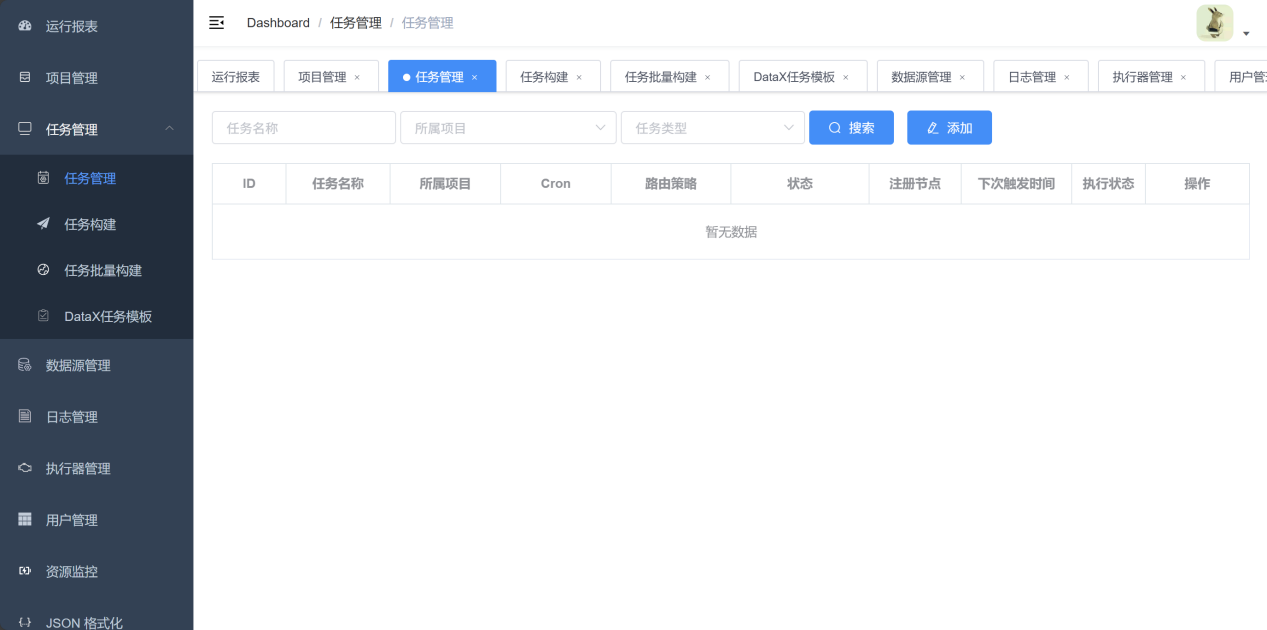Click the 执行器管理 sidebar icon
The width and height of the screenshot is (1267, 630).
pyautogui.click(x=25, y=468)
